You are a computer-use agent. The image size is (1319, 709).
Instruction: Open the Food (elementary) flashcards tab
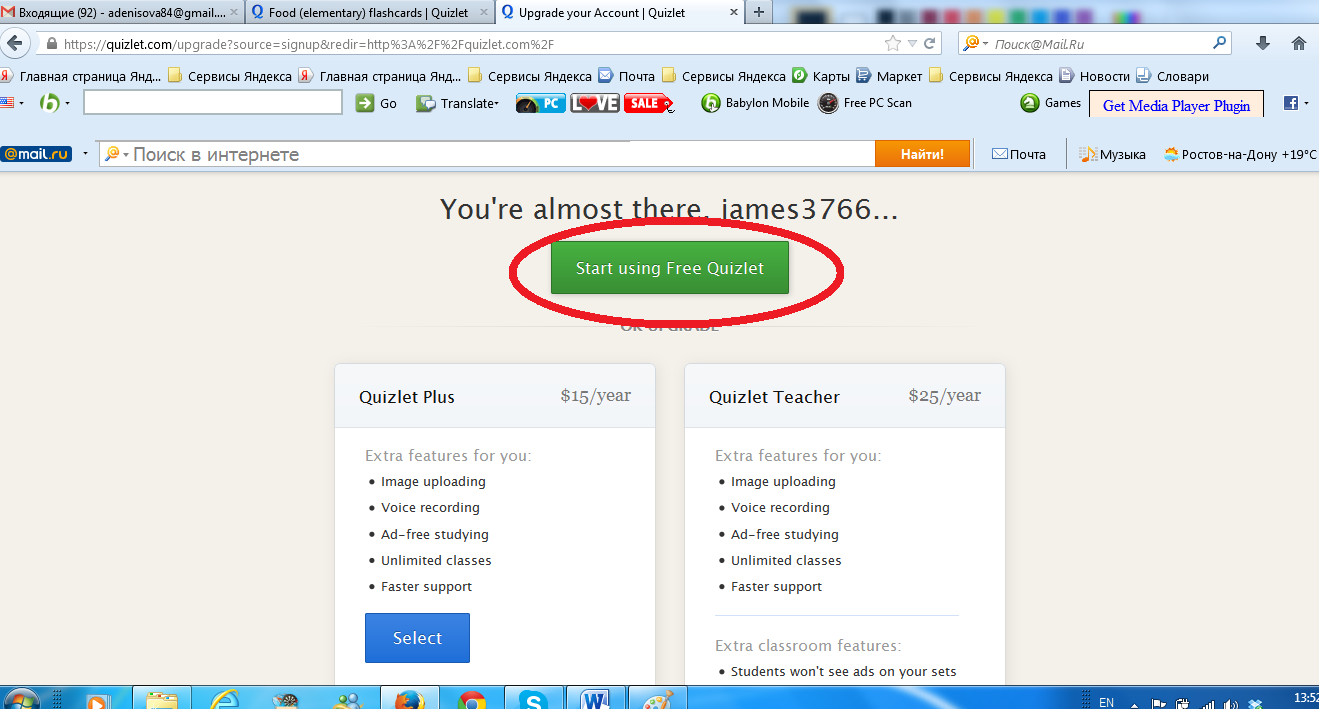(x=368, y=13)
